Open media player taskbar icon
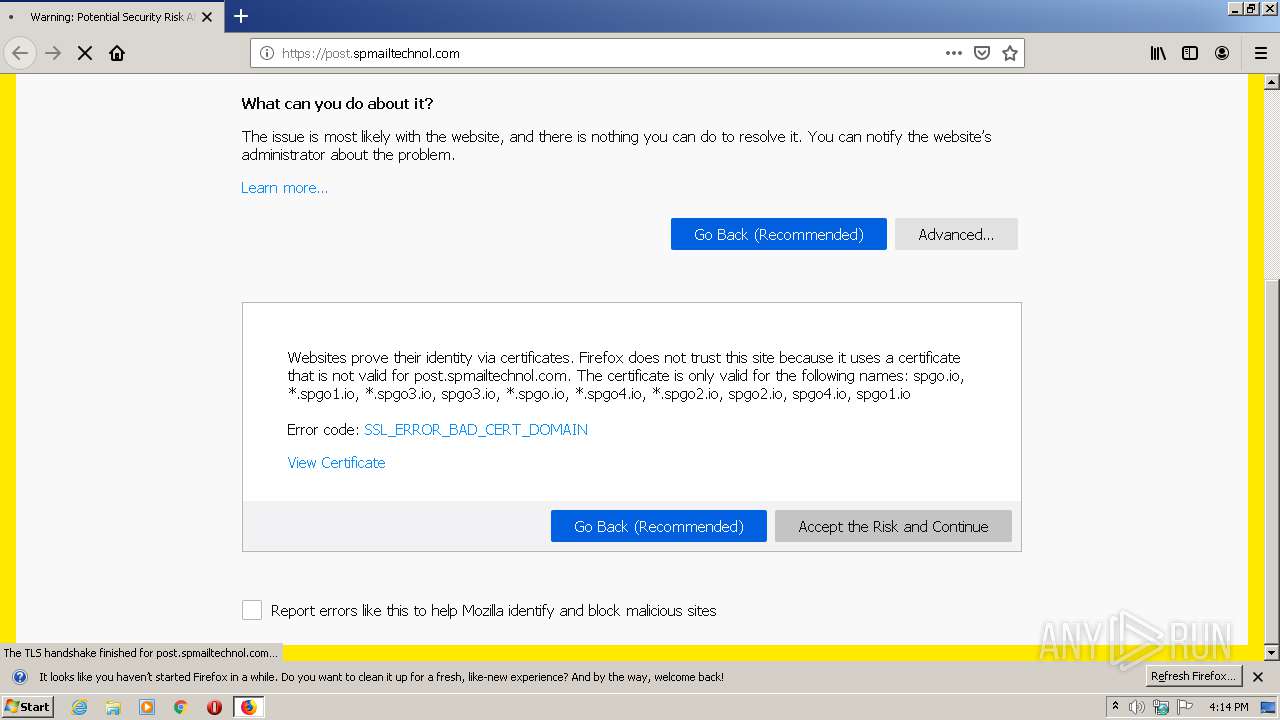Screen dimensions: 1280x720 tap(147, 707)
